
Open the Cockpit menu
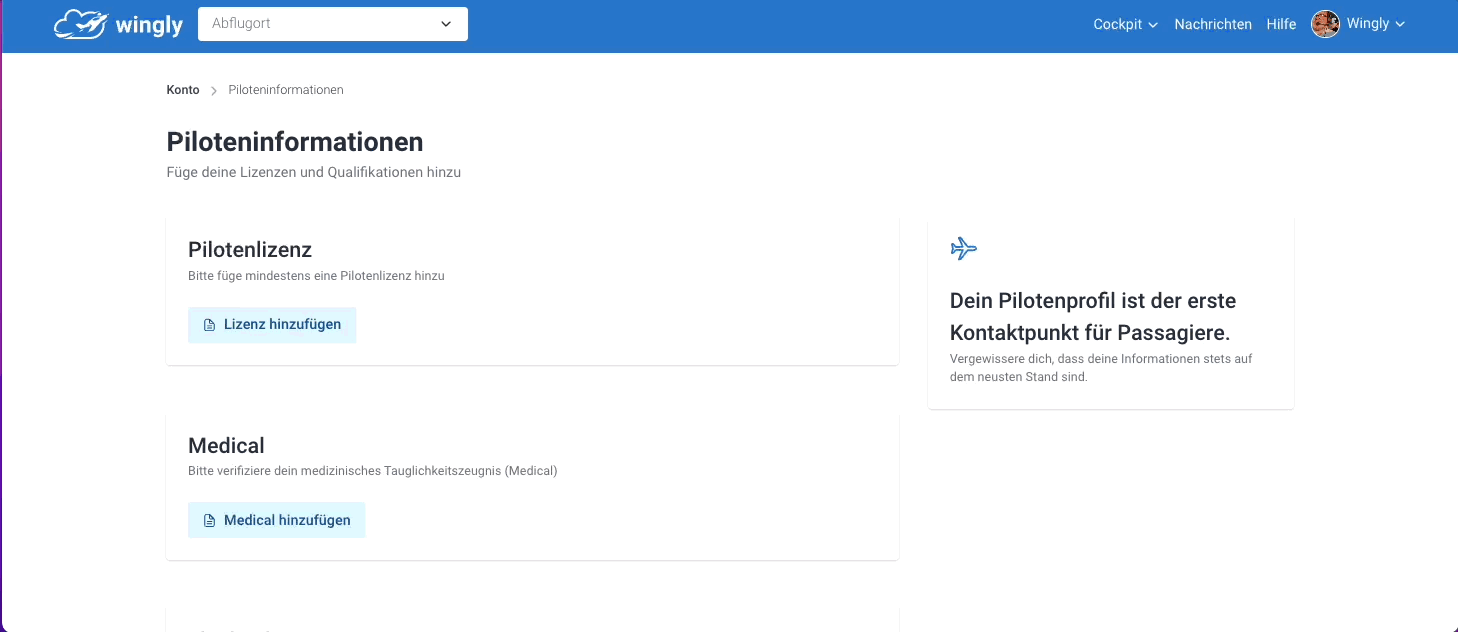1125,24
